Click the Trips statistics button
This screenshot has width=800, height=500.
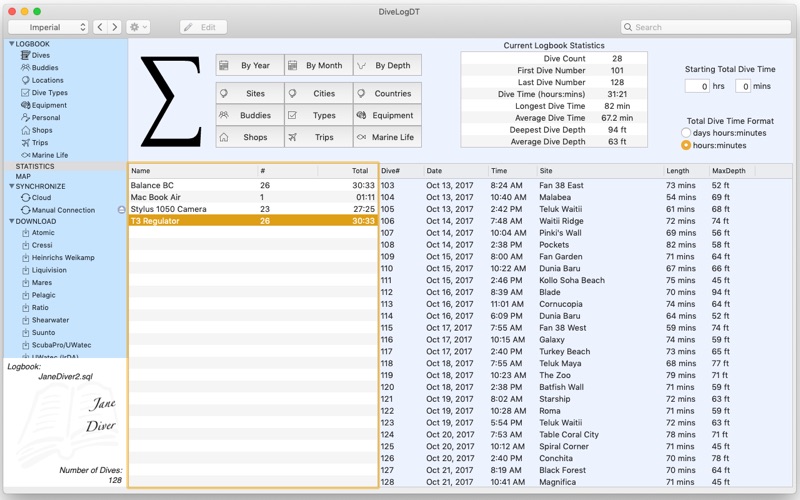click(x=318, y=138)
